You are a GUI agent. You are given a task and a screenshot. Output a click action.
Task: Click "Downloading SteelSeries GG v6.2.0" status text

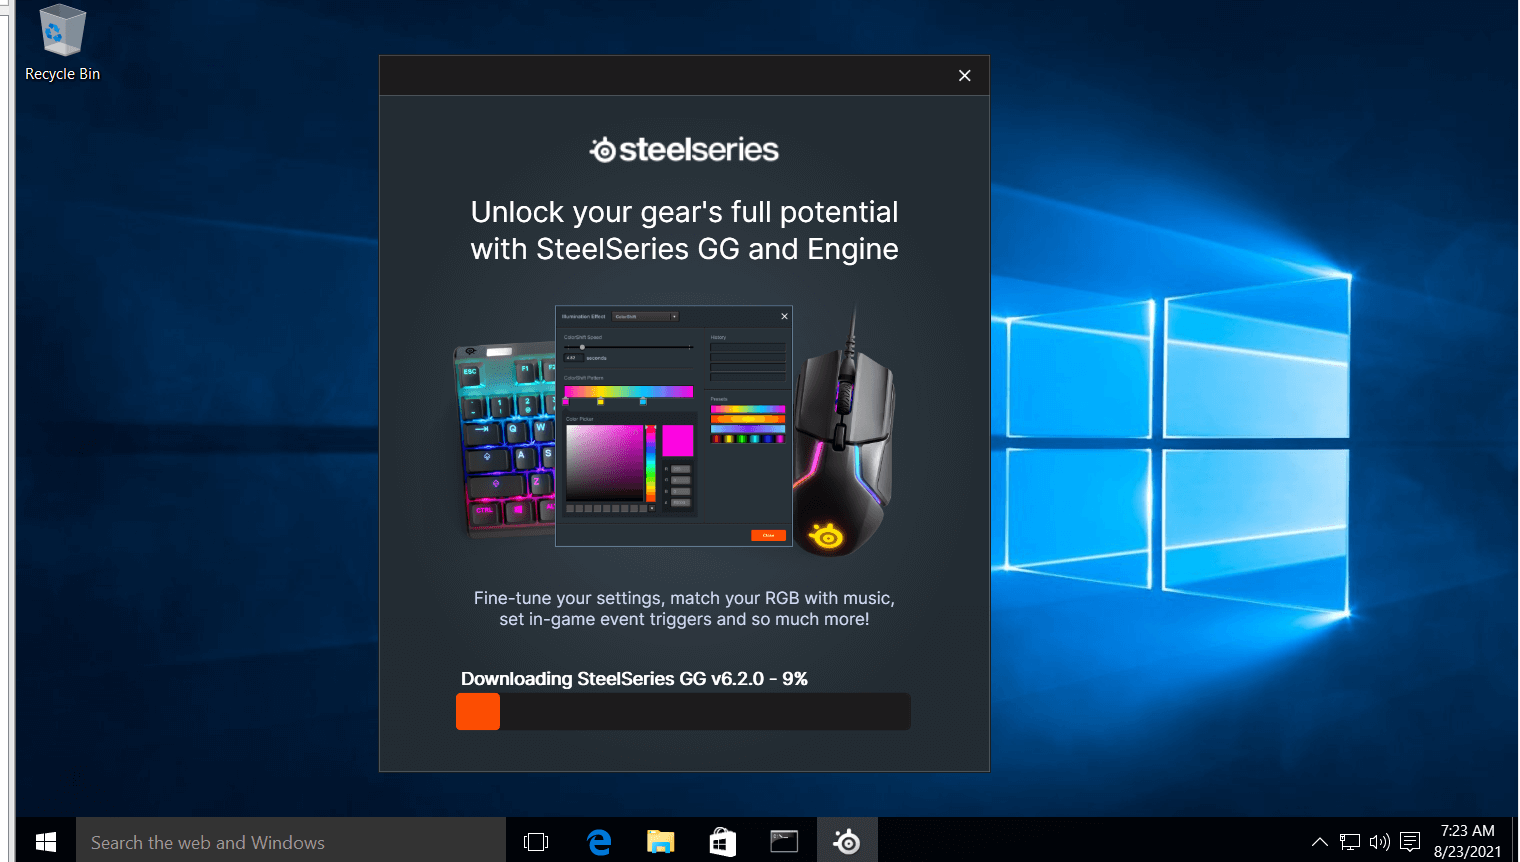pos(634,678)
